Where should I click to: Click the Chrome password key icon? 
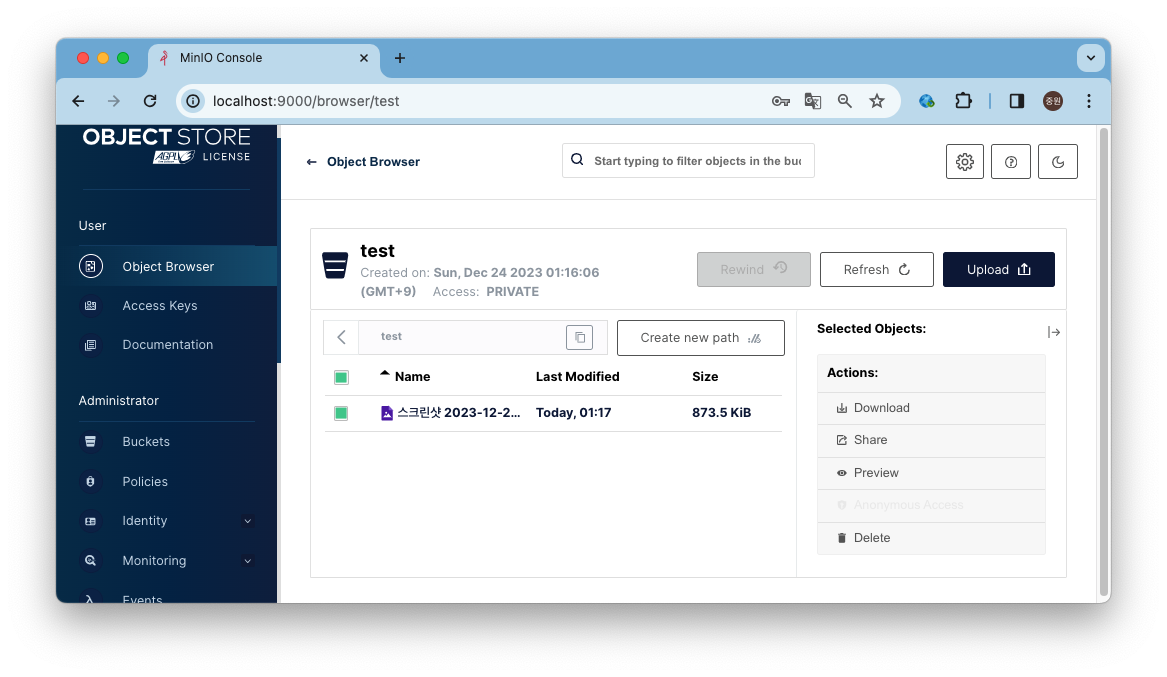click(780, 101)
